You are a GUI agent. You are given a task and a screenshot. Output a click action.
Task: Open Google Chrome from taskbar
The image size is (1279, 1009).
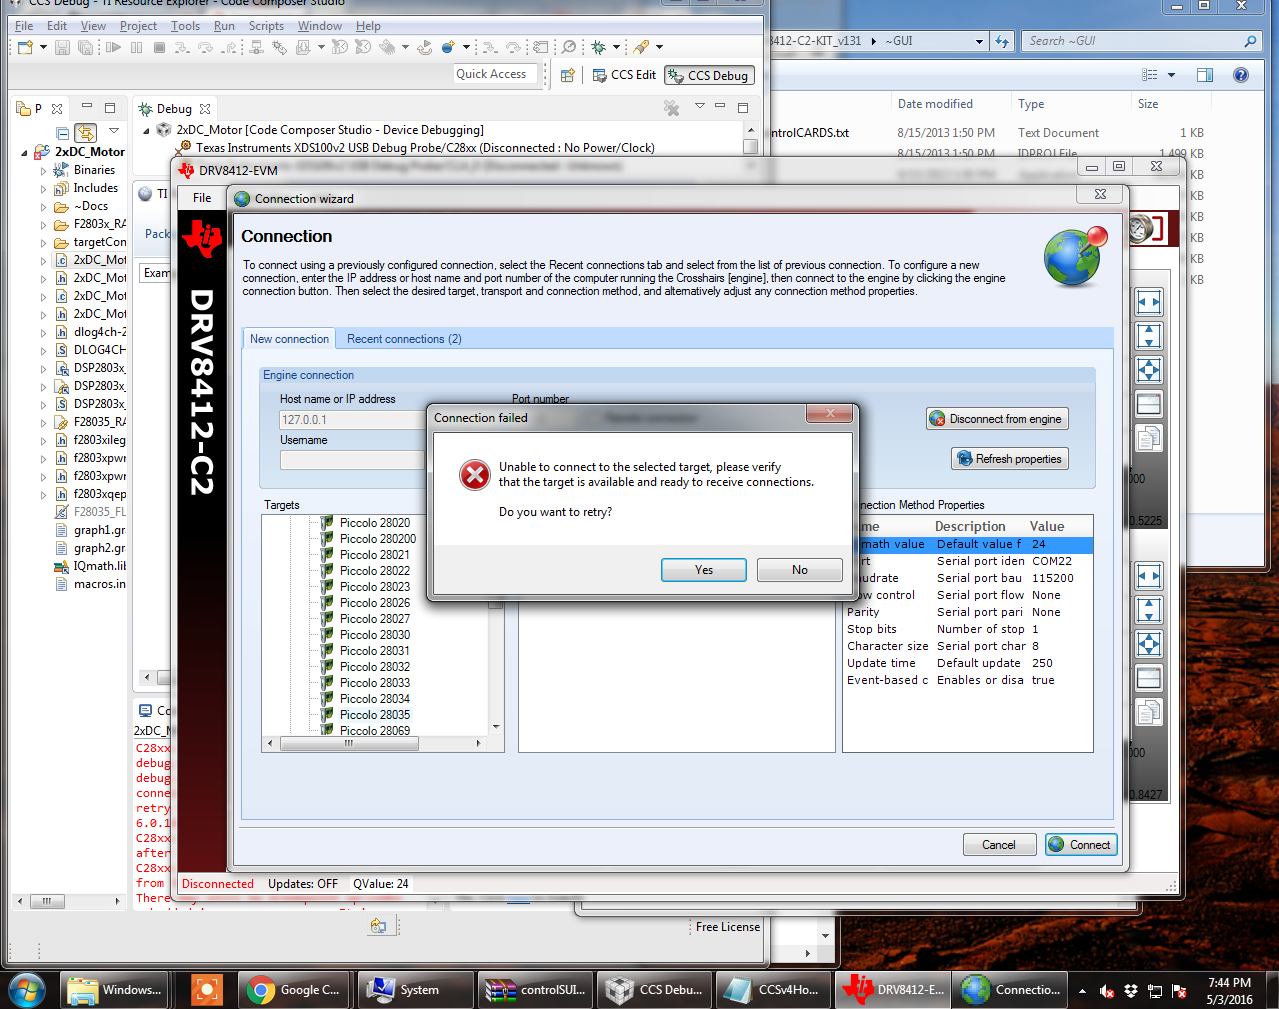point(296,990)
